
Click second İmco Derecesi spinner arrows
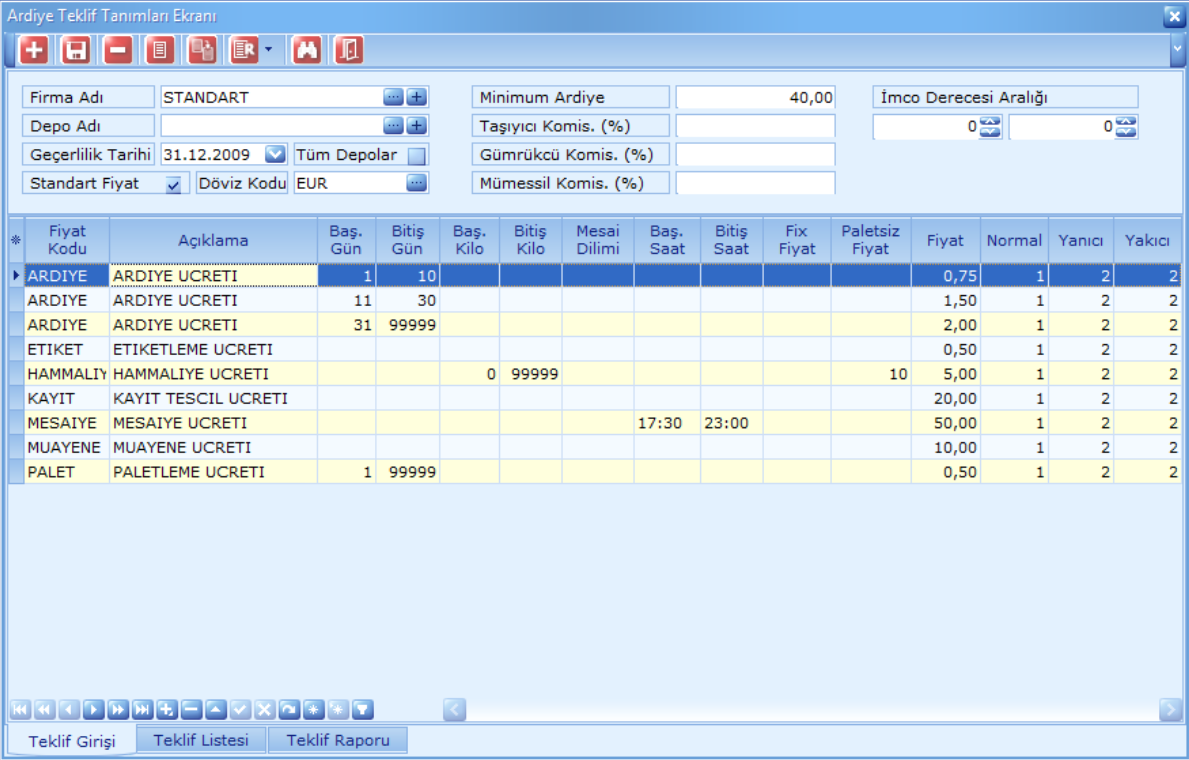coord(1126,127)
